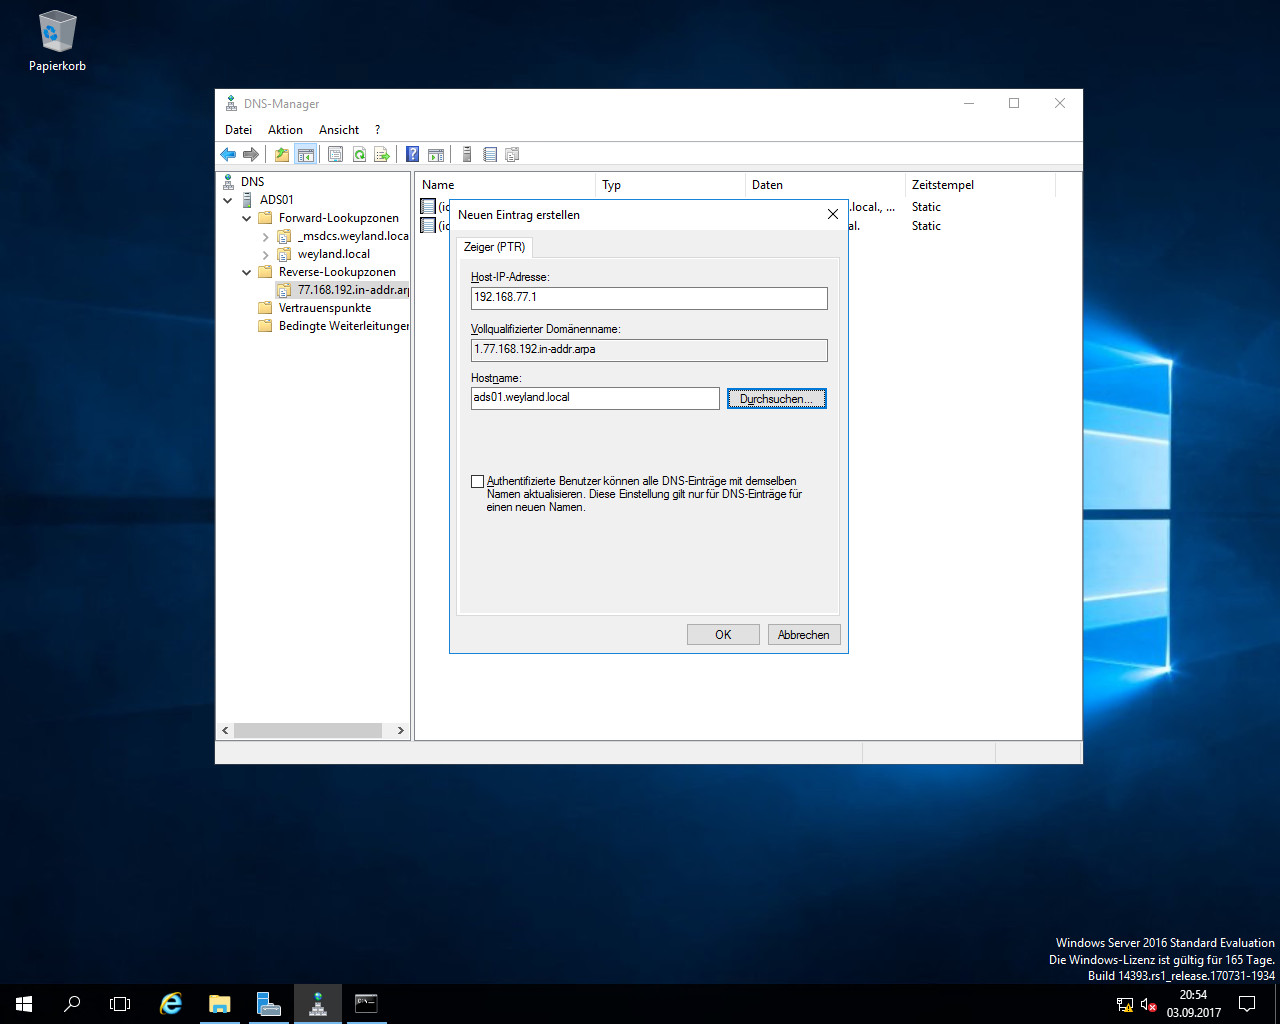This screenshot has width=1280, height=1024.
Task: Enable authenticated users DNS update checkbox
Action: [478, 481]
